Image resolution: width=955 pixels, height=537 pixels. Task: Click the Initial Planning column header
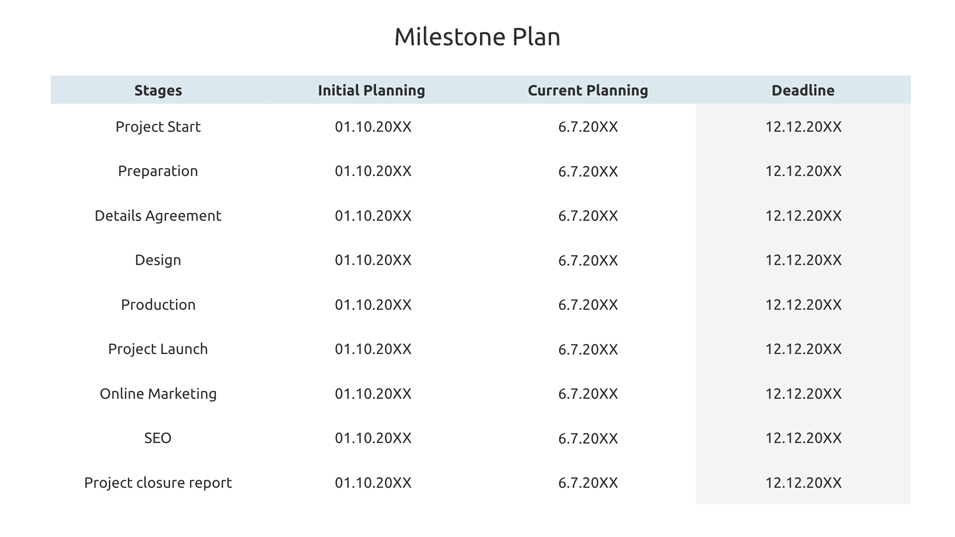[x=372, y=90]
